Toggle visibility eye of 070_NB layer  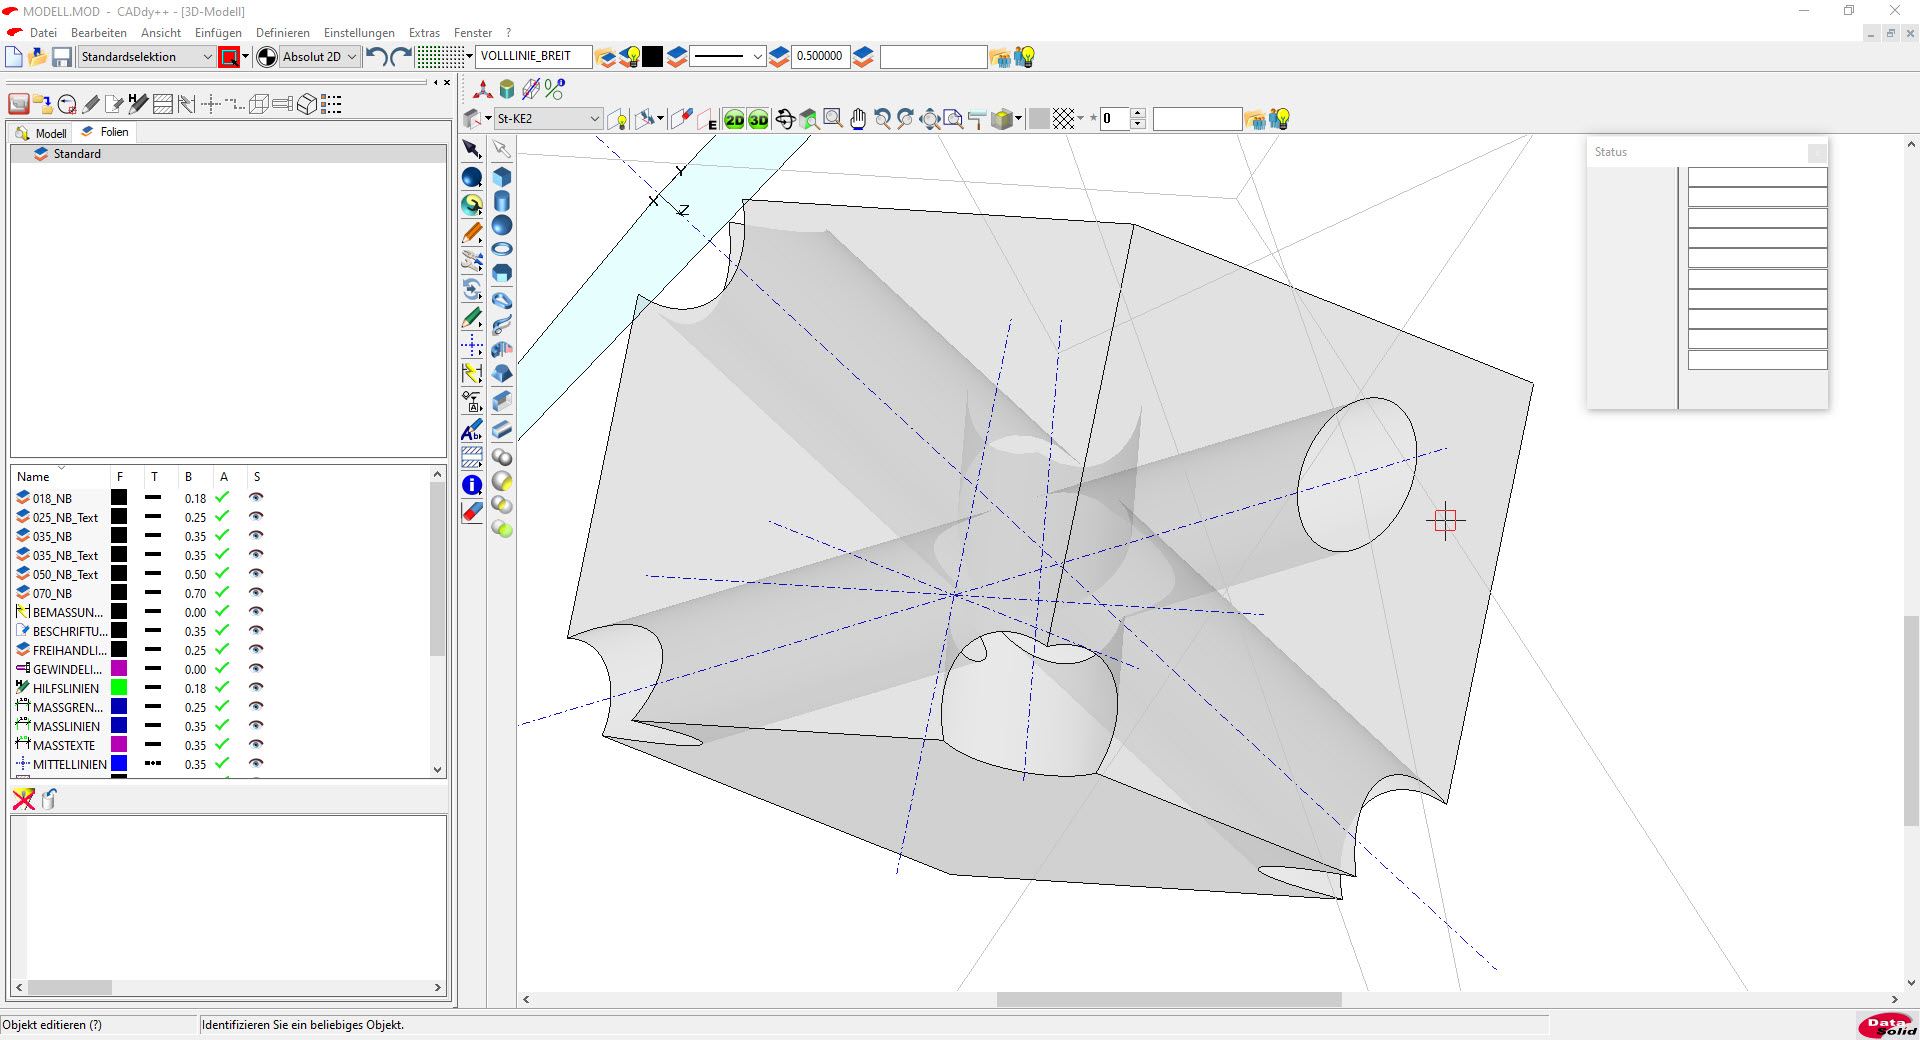(256, 593)
